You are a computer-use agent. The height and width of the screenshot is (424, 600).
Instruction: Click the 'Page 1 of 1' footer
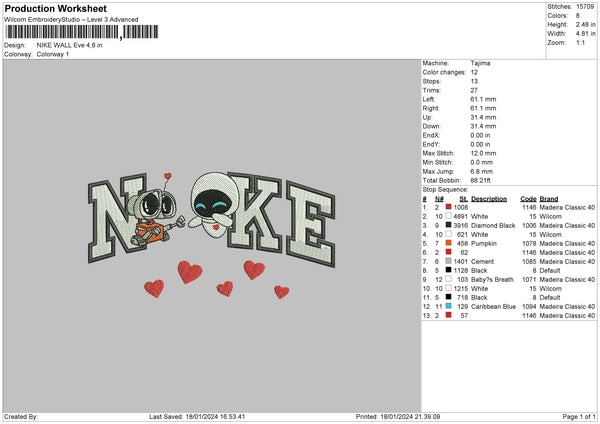tap(579, 416)
